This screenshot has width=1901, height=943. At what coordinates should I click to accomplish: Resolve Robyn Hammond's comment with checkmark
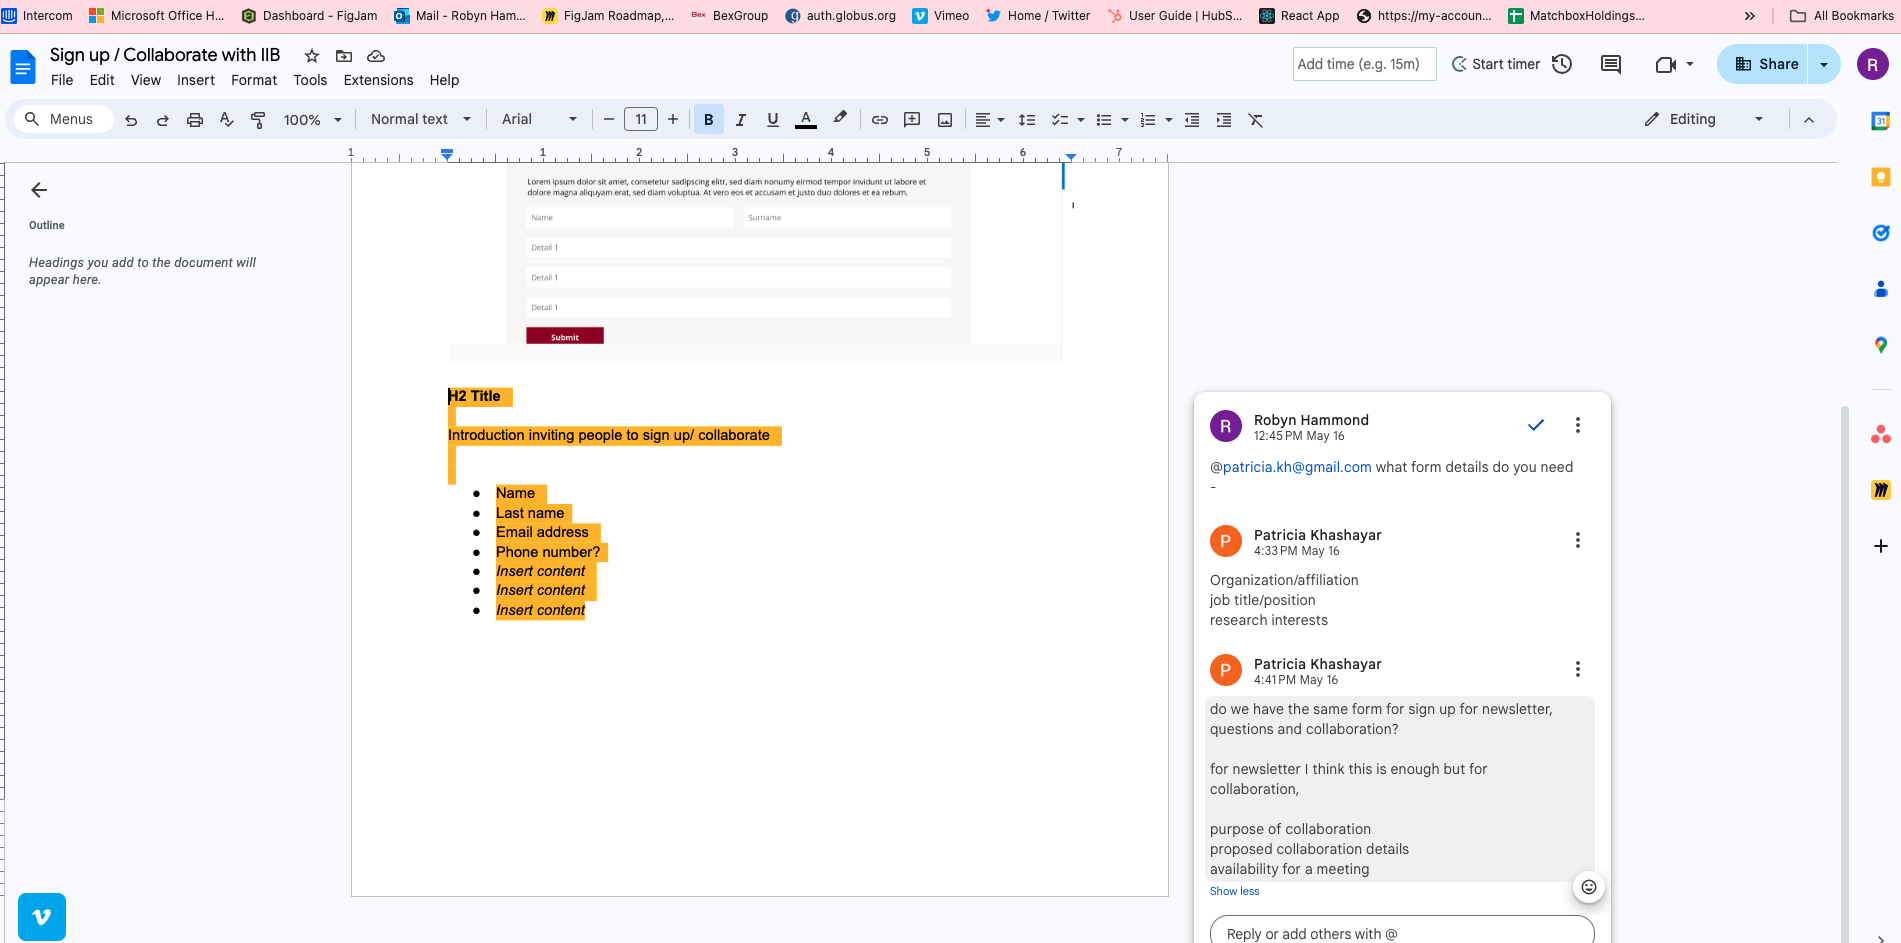pyautogui.click(x=1535, y=425)
